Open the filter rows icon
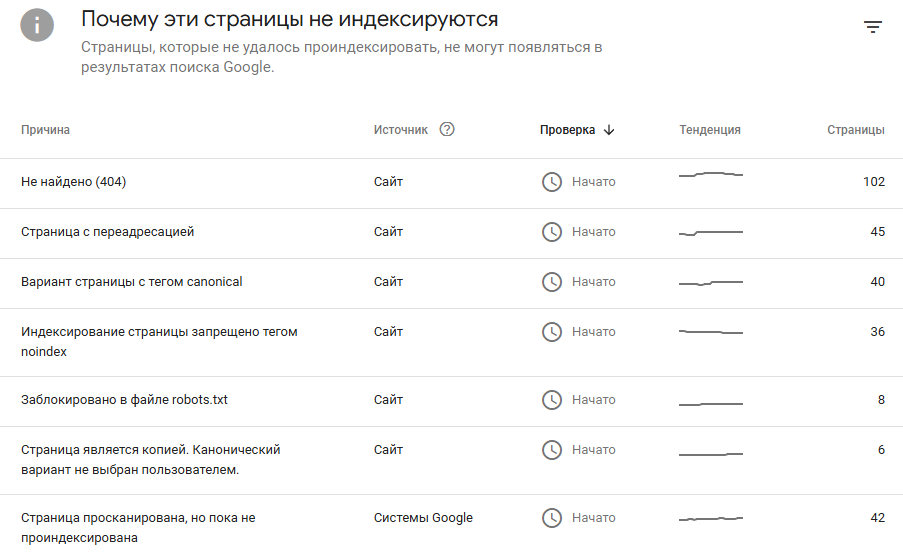The width and height of the screenshot is (903, 559). tap(873, 26)
